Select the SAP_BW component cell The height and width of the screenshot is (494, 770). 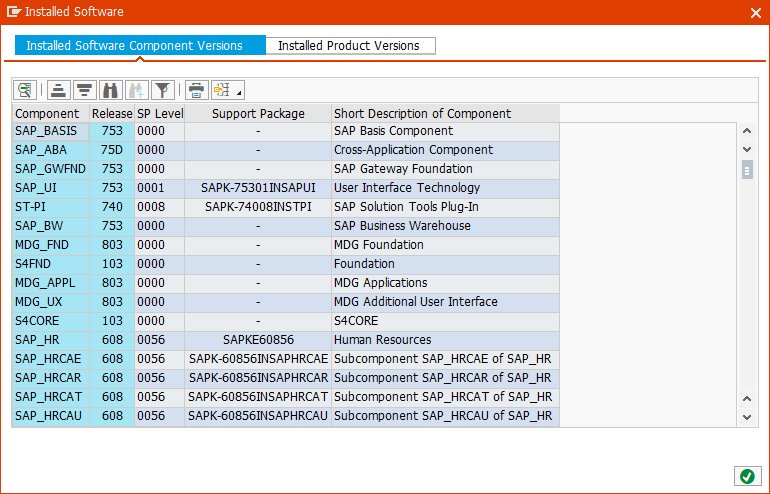(51, 226)
